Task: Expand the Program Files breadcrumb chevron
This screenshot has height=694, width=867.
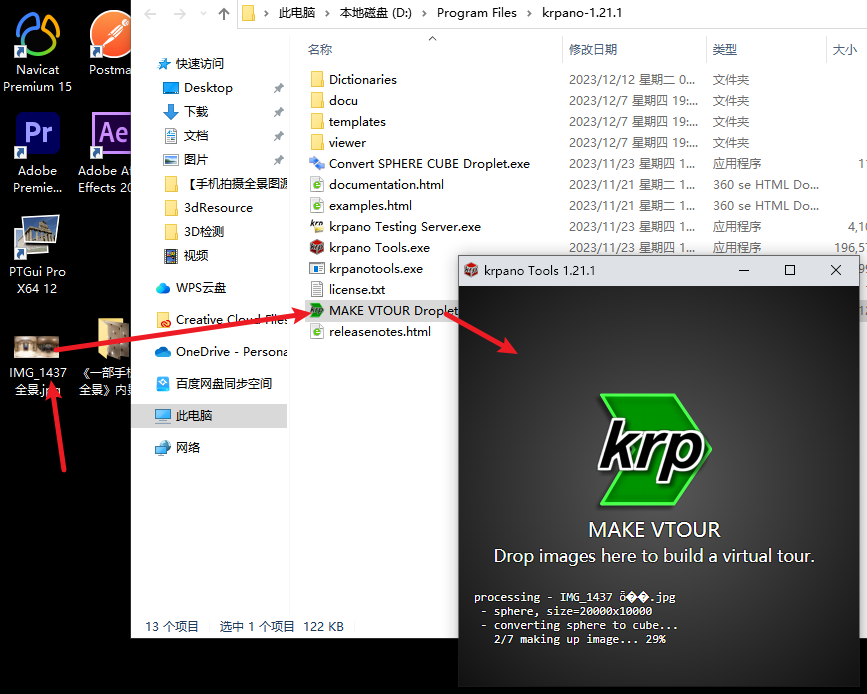Action: click(529, 13)
